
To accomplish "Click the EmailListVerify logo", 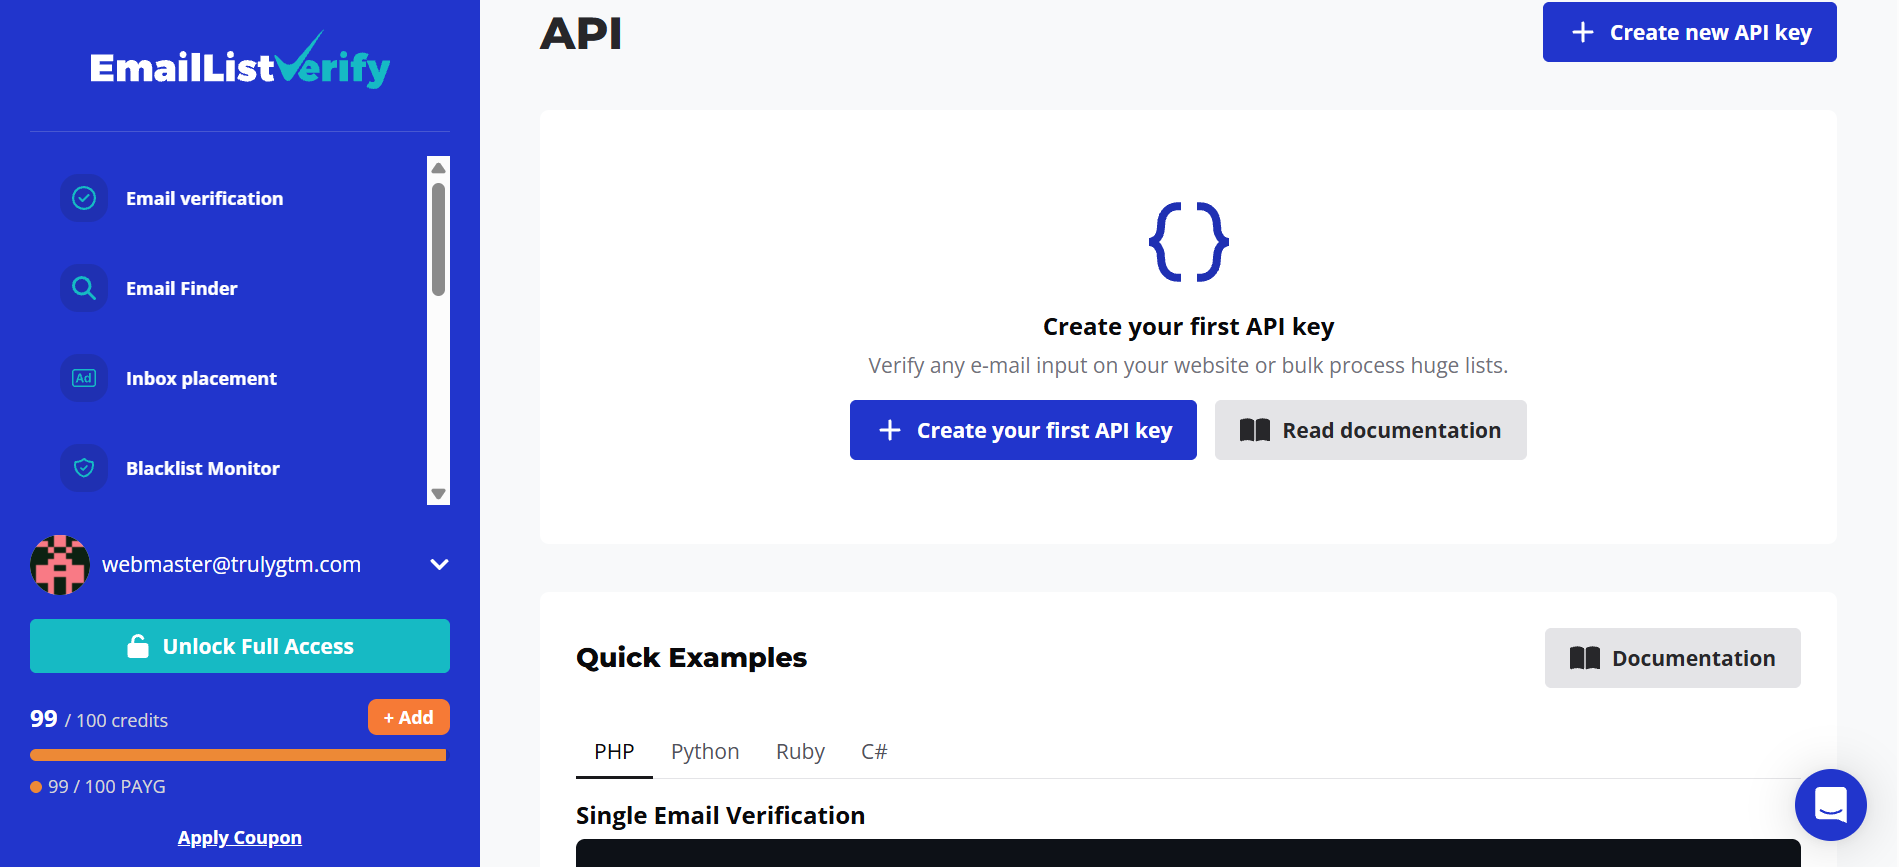I will click(x=240, y=60).
